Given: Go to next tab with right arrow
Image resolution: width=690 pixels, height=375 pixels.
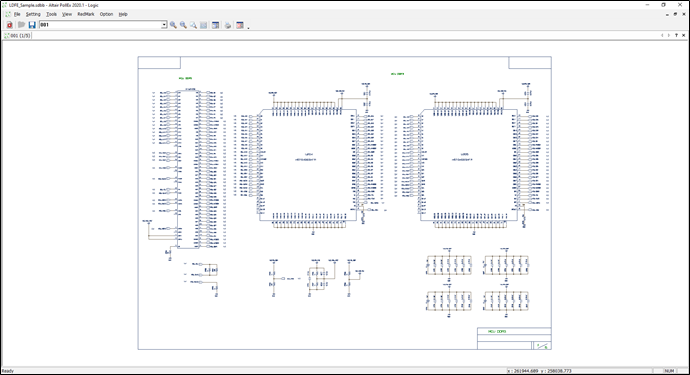Looking at the screenshot, I should [669, 35].
